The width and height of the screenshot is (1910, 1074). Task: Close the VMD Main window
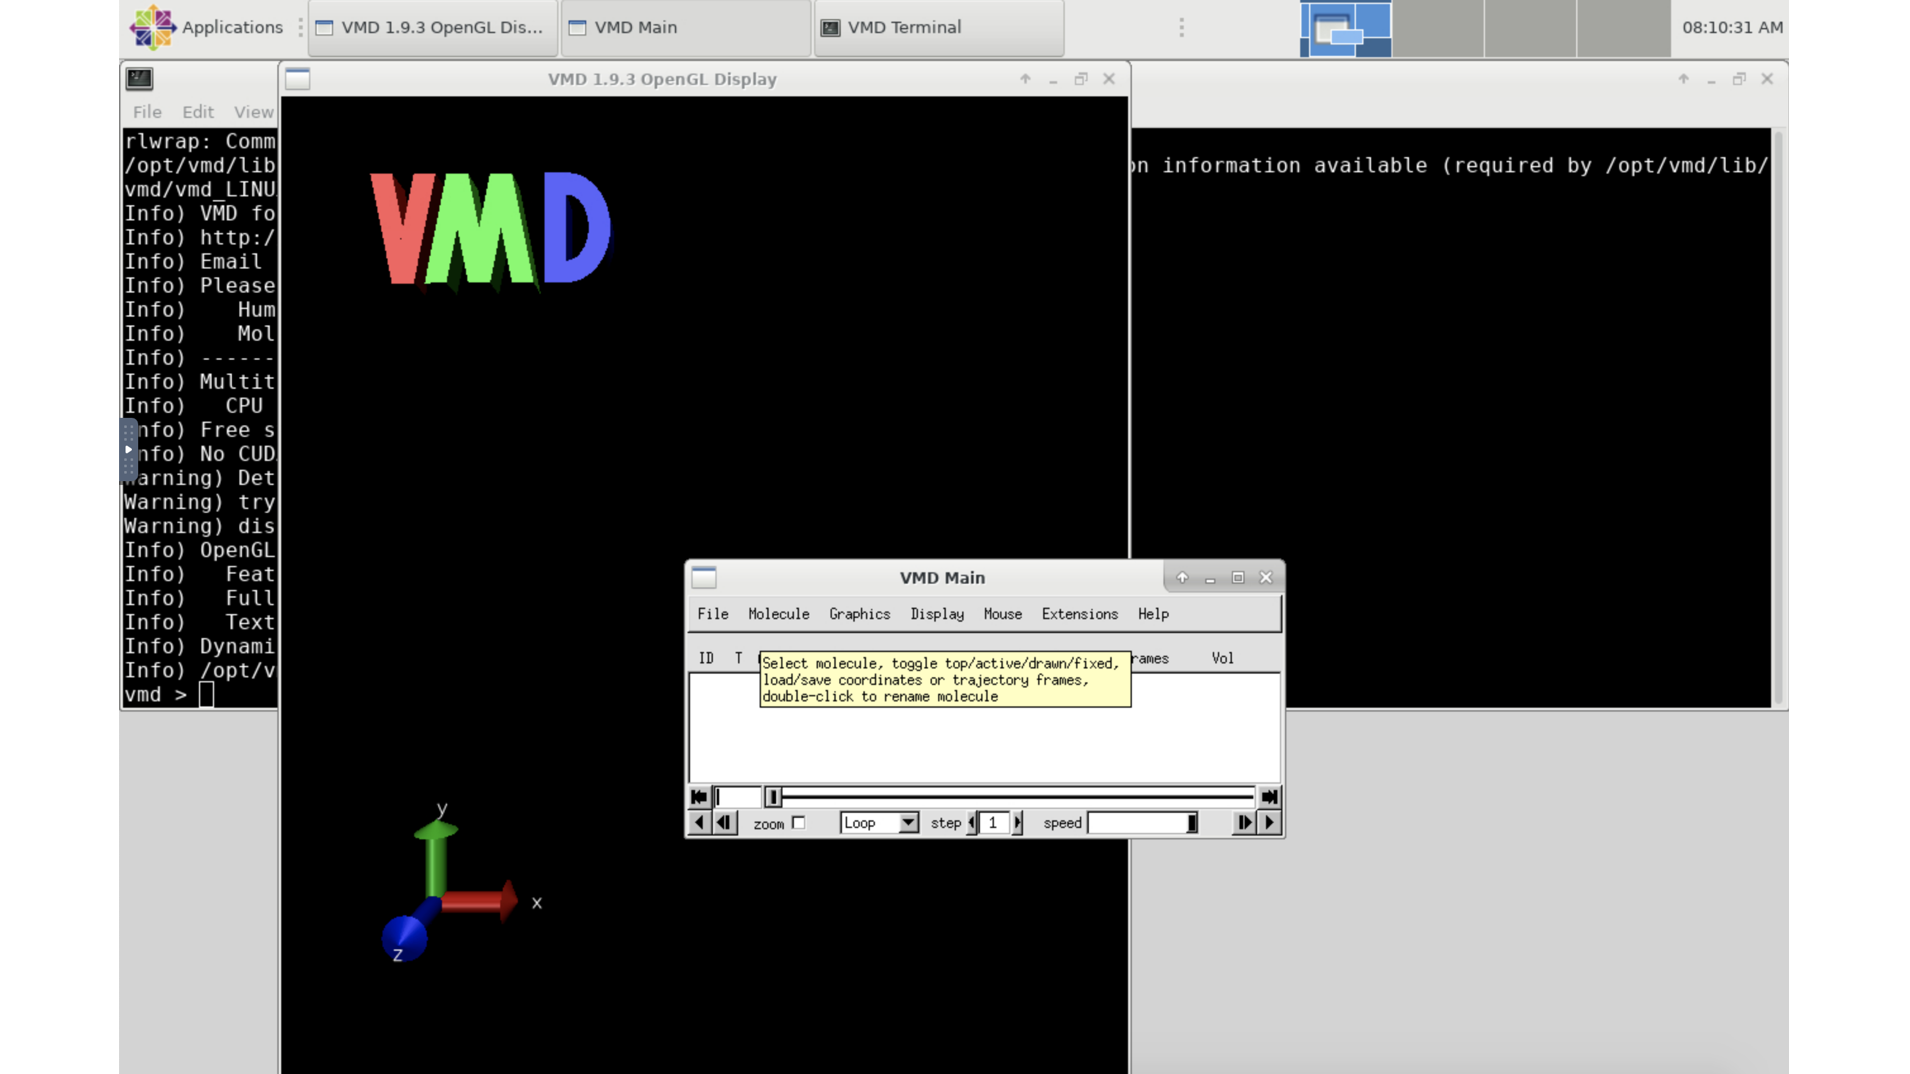[1266, 577]
